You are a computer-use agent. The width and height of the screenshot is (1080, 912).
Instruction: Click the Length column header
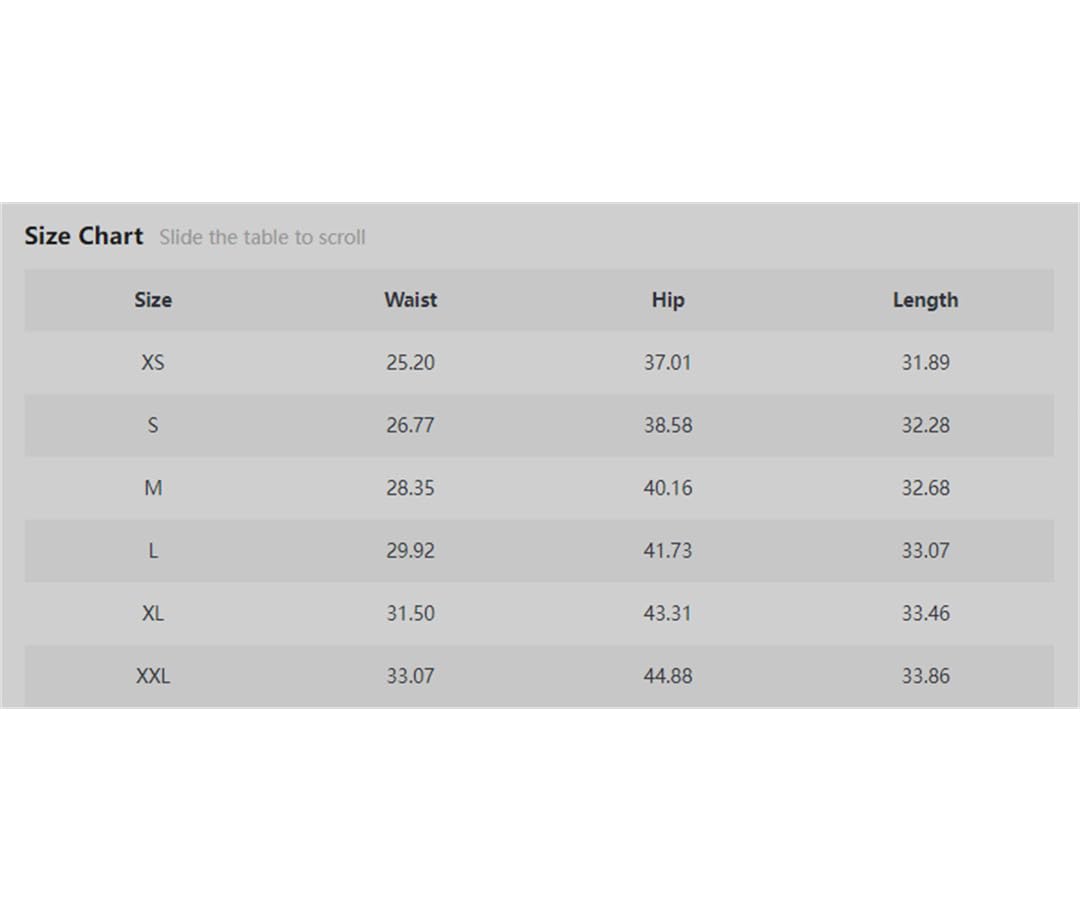926,300
